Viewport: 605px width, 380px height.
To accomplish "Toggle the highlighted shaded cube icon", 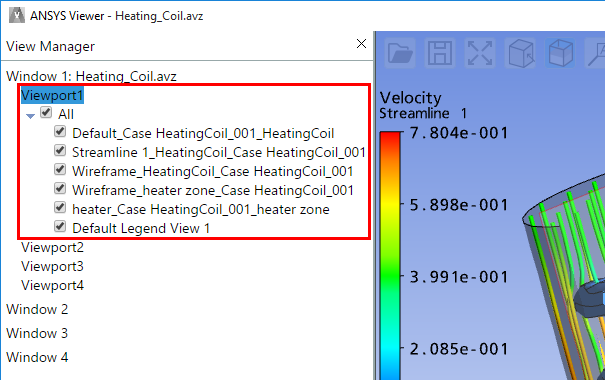I will [559, 53].
